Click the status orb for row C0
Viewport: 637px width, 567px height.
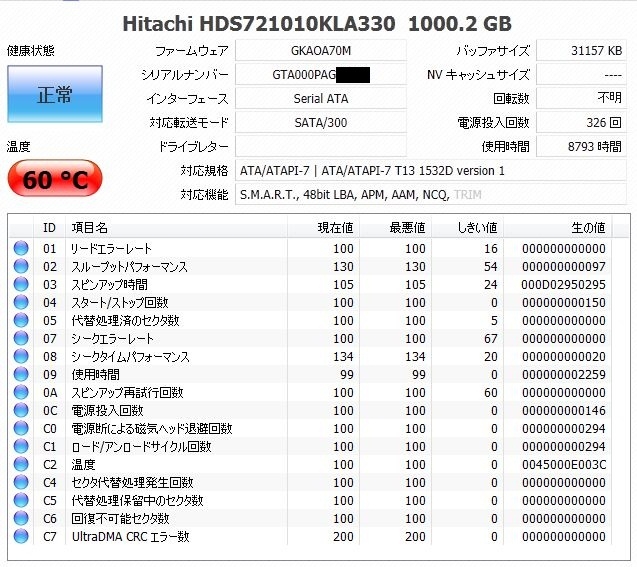tap(21, 428)
